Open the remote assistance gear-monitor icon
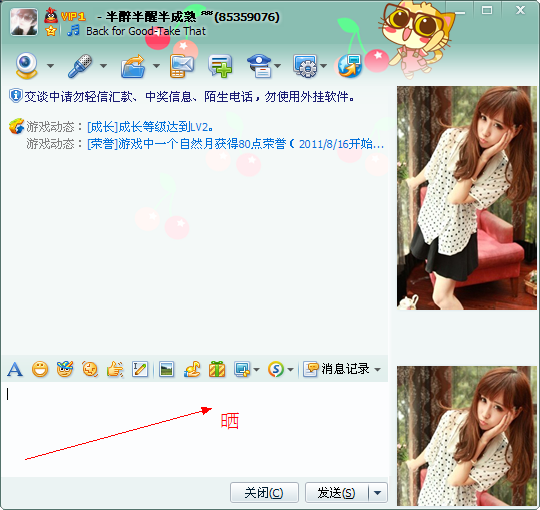The width and height of the screenshot is (540, 510). pyautogui.click(x=305, y=66)
